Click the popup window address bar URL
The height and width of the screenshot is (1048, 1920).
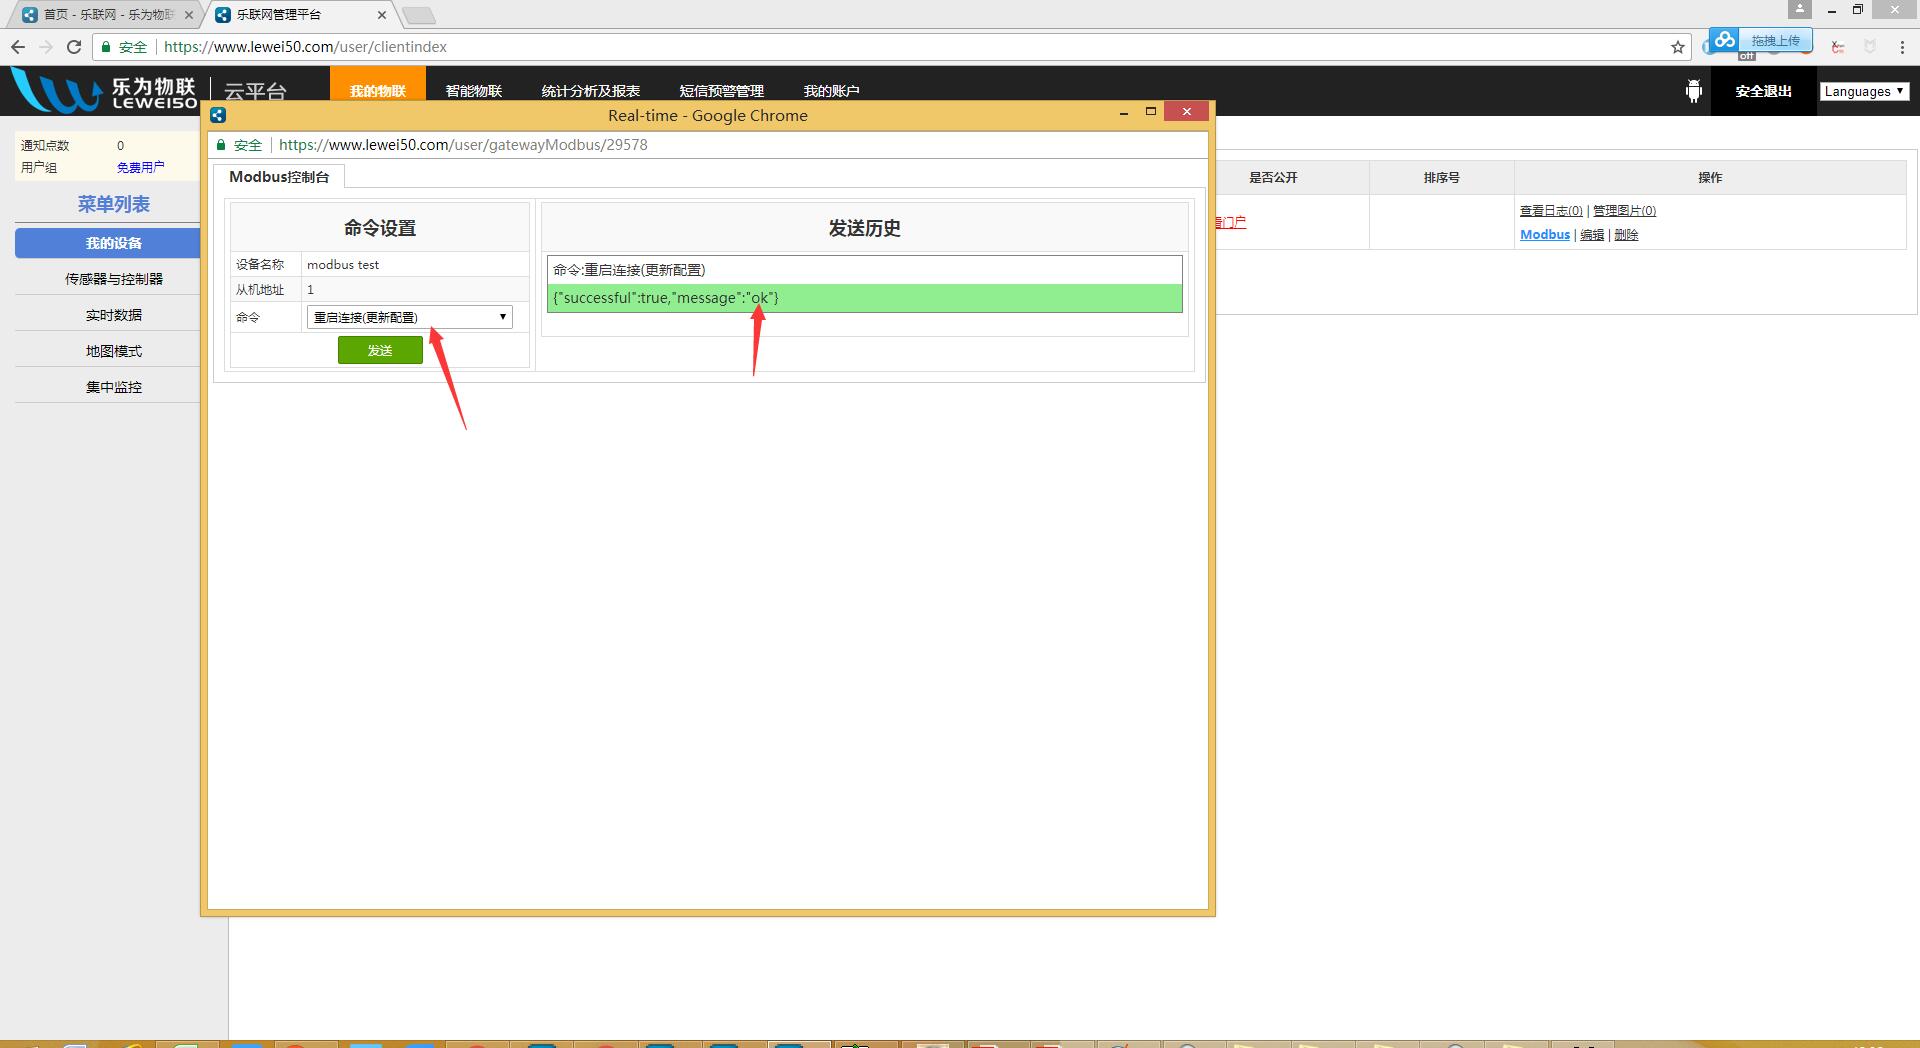(x=463, y=145)
